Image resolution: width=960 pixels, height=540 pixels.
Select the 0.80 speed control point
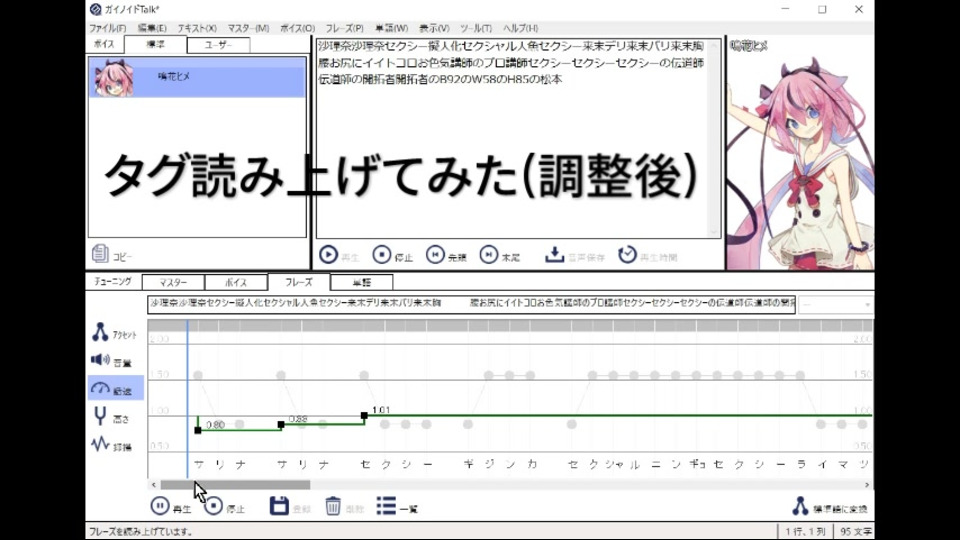pyautogui.click(x=198, y=430)
